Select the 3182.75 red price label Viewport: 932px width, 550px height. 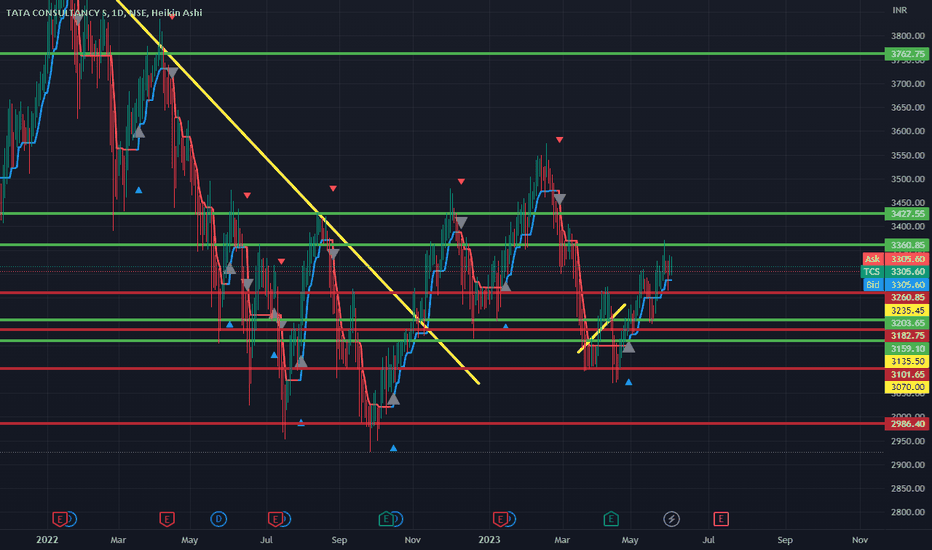click(x=906, y=335)
